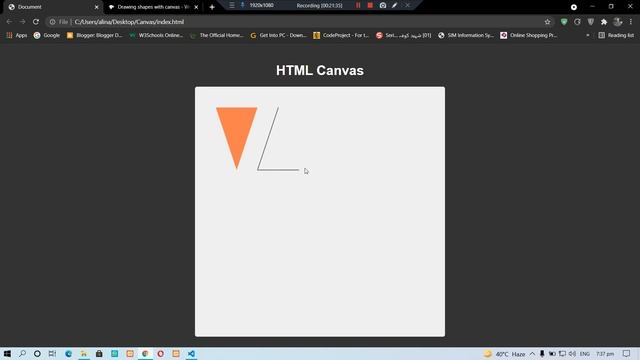Pause the screen recording

358,5
